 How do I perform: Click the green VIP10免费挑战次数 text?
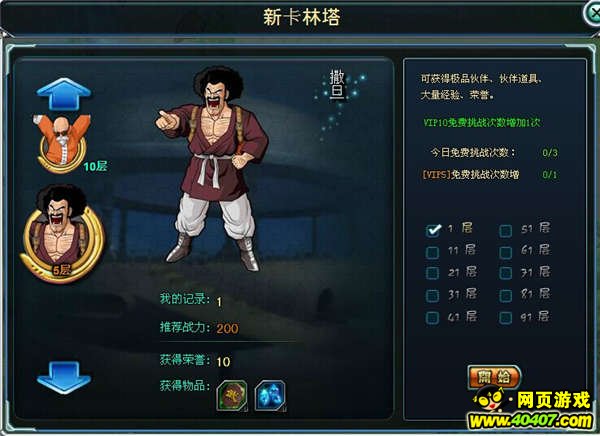click(481, 122)
